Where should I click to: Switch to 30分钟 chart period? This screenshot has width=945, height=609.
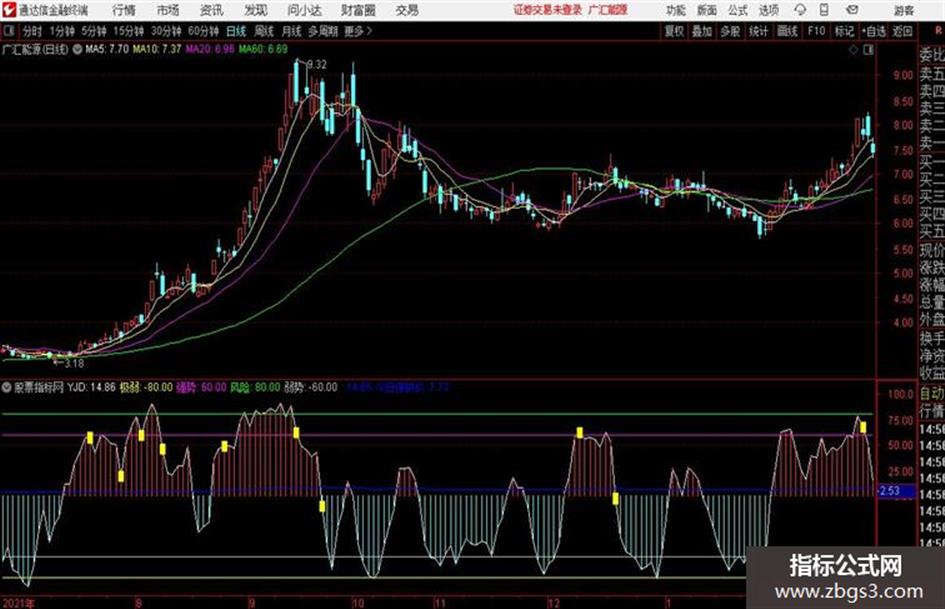166,31
